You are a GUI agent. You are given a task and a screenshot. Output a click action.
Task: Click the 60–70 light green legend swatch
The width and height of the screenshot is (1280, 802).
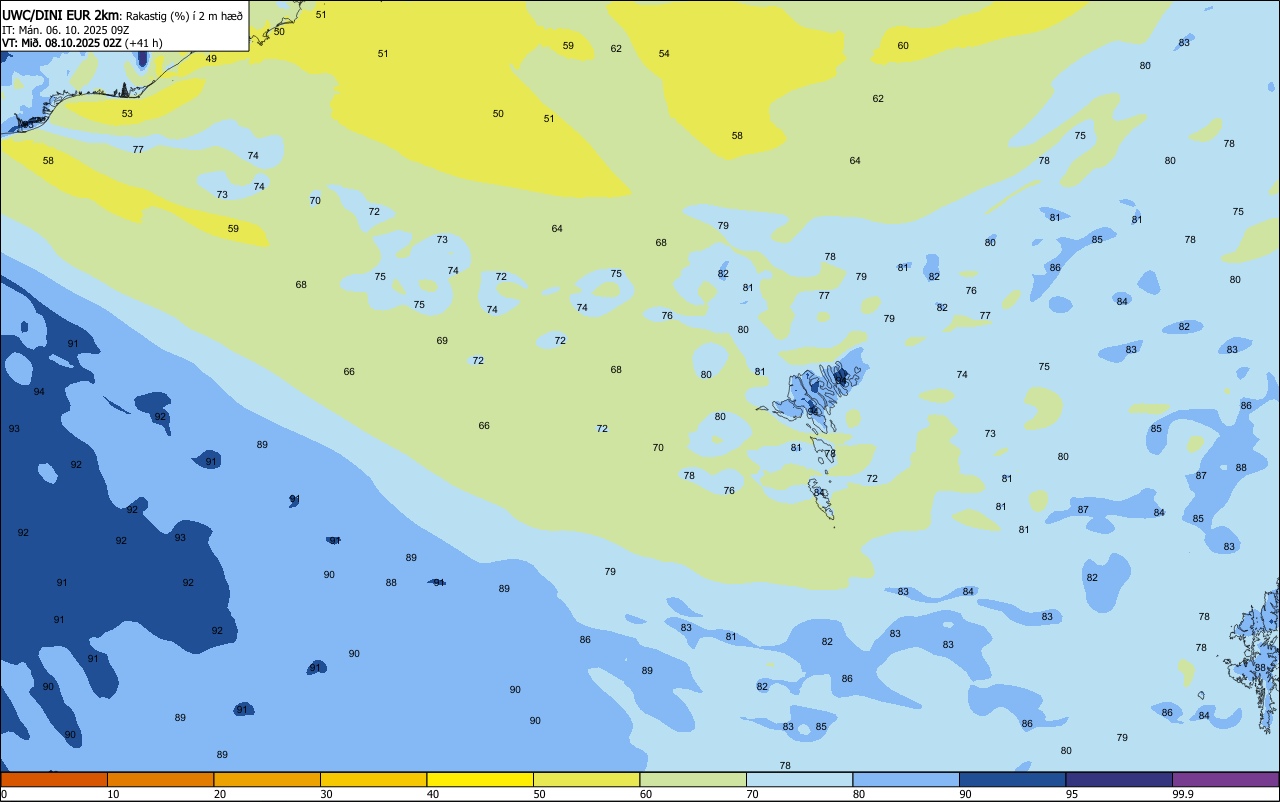693,779
